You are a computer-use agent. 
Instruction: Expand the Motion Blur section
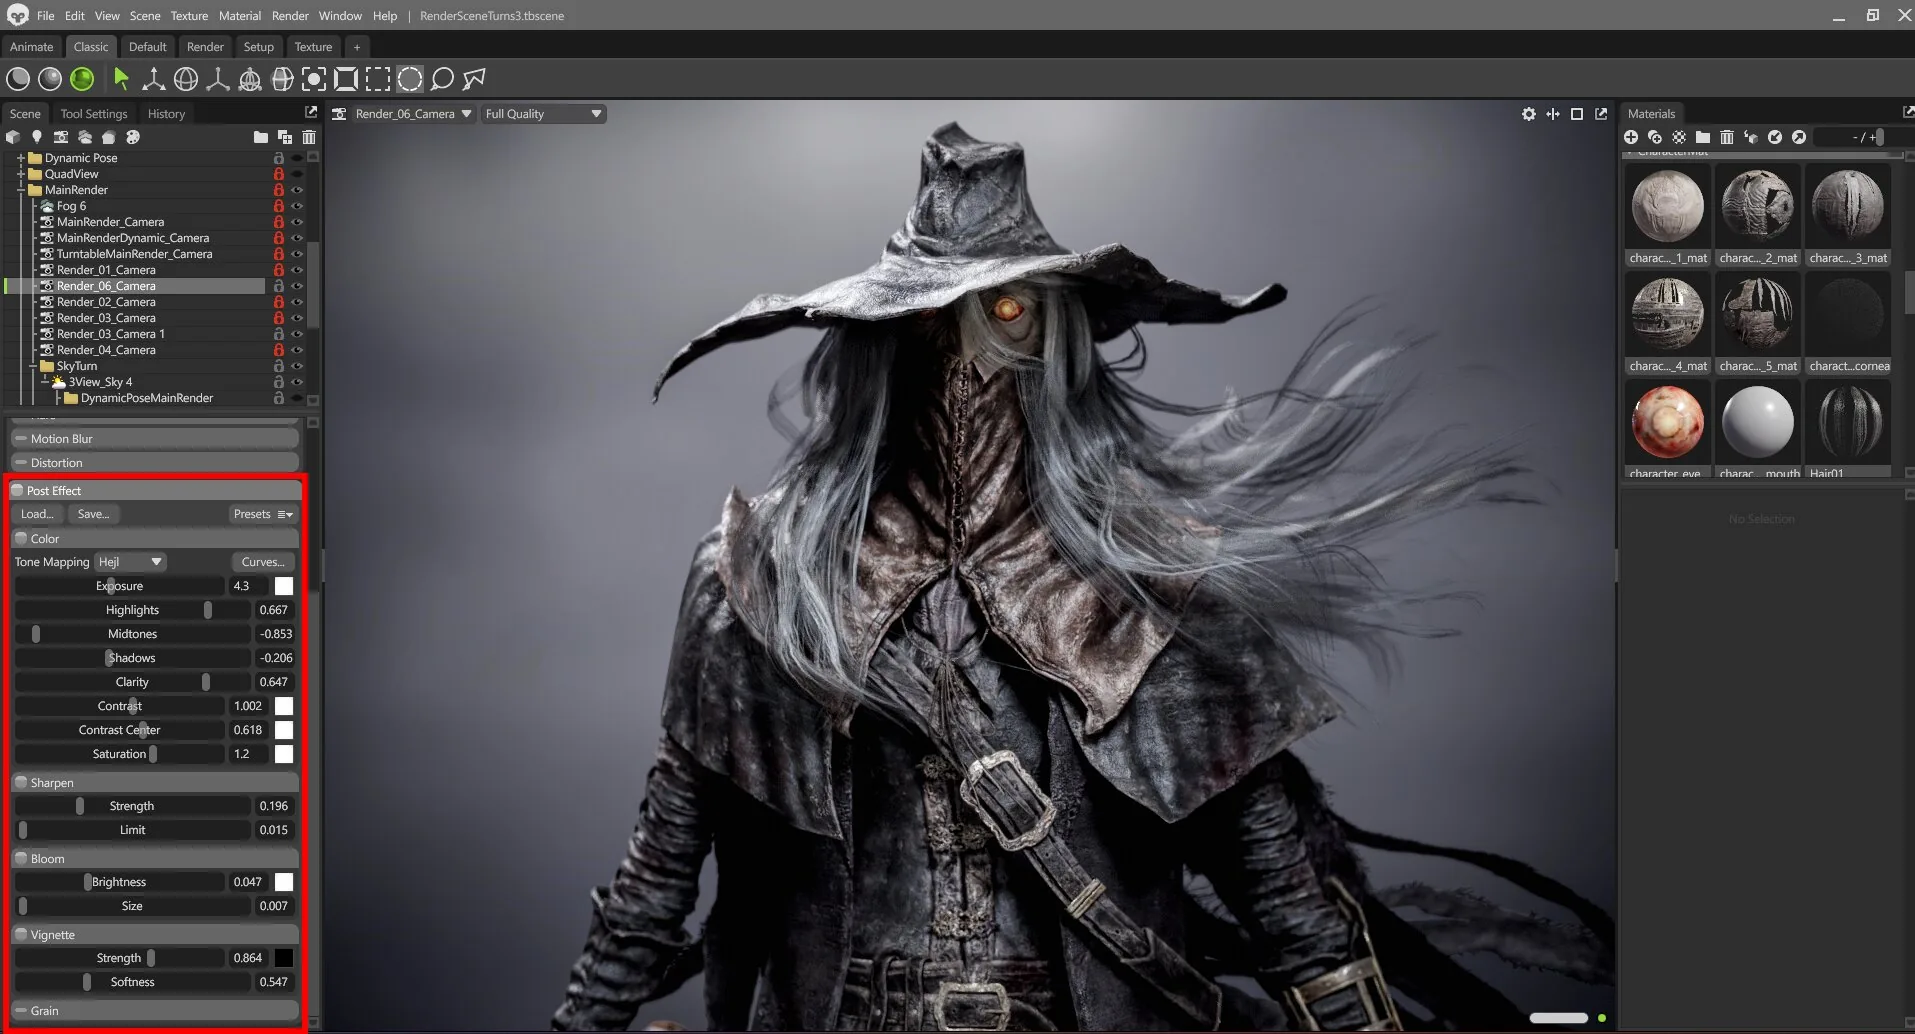click(155, 439)
